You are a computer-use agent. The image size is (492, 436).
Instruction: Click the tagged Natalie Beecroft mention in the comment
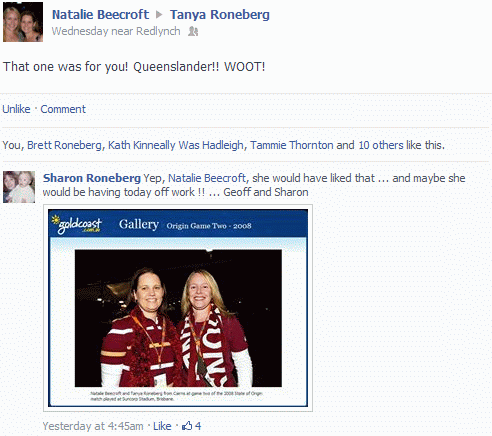[207, 178]
